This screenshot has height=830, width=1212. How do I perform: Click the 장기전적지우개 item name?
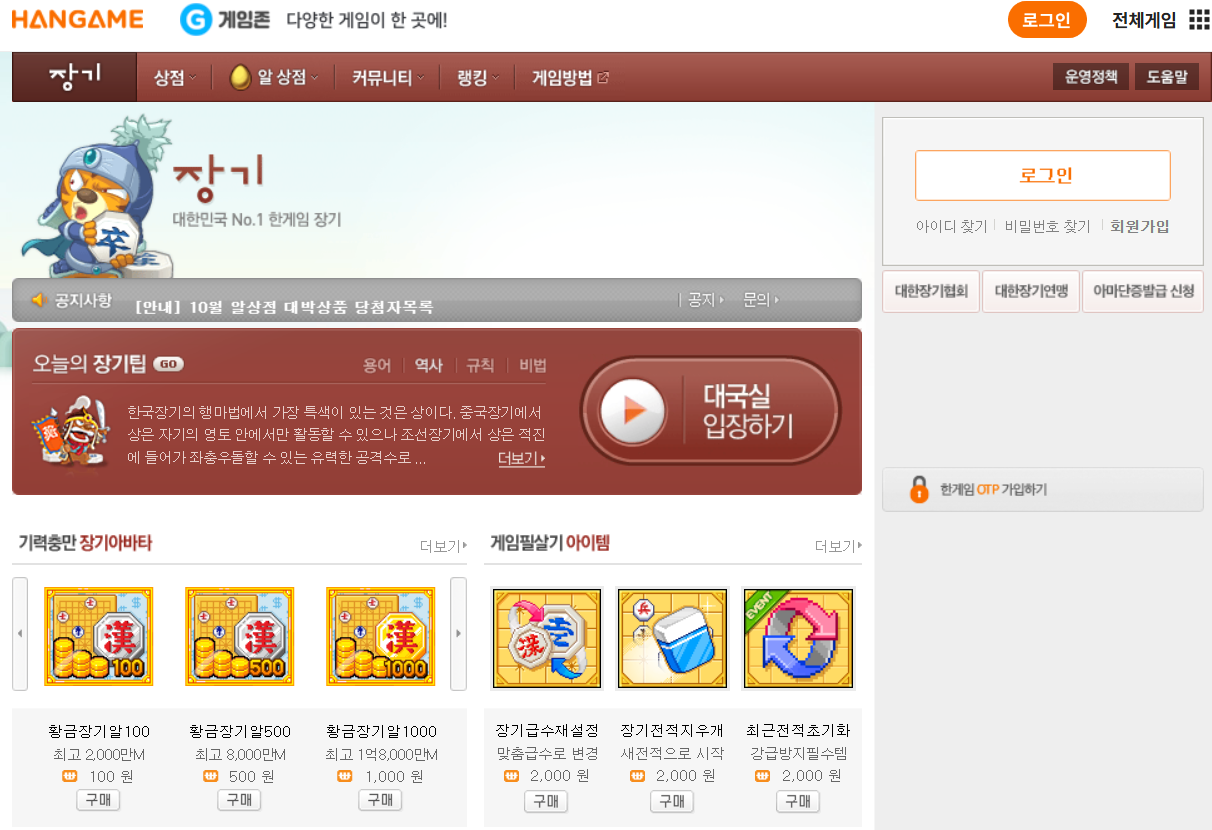tap(672, 730)
